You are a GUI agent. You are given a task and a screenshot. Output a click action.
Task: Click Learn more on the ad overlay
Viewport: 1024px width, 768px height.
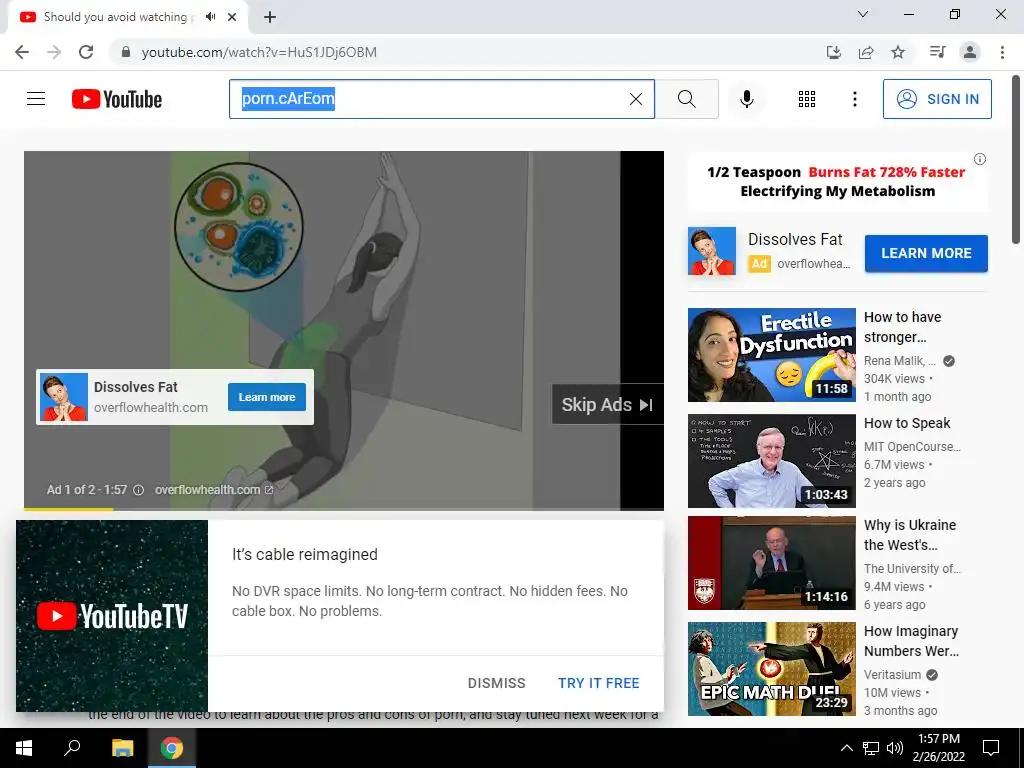point(266,397)
